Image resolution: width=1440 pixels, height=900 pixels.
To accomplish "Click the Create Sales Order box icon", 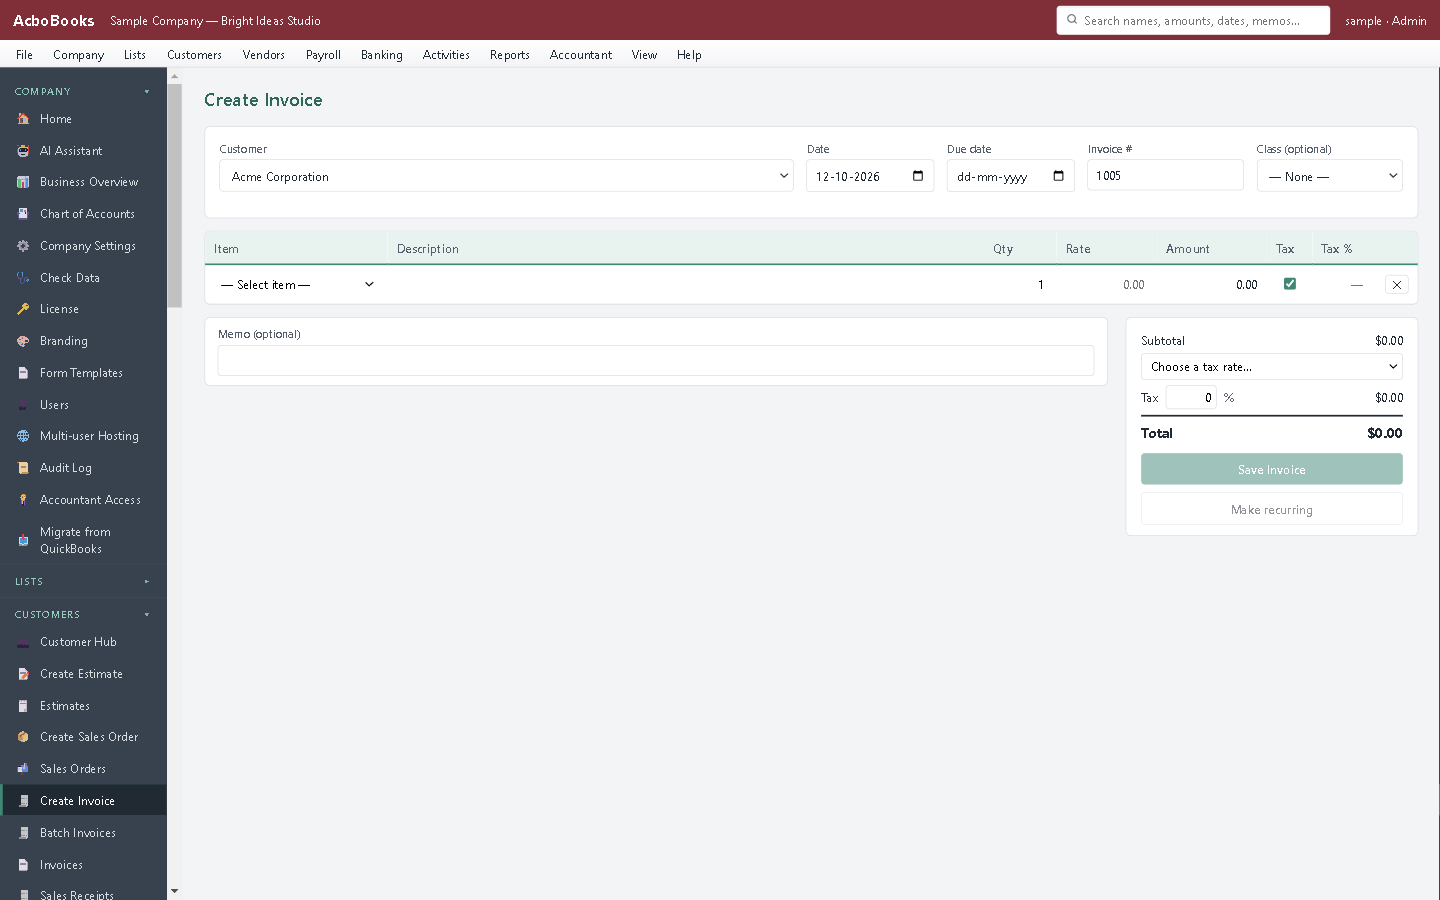I will coord(23,737).
